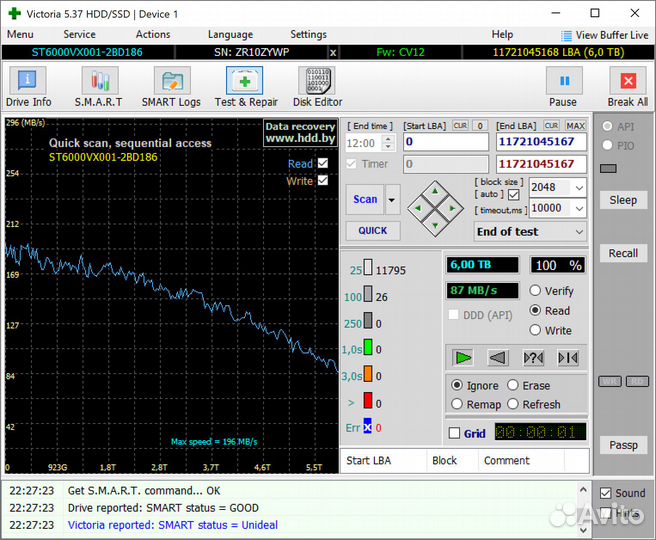The image size is (656, 540).
Task: Open the Language menu
Action: (x=230, y=34)
